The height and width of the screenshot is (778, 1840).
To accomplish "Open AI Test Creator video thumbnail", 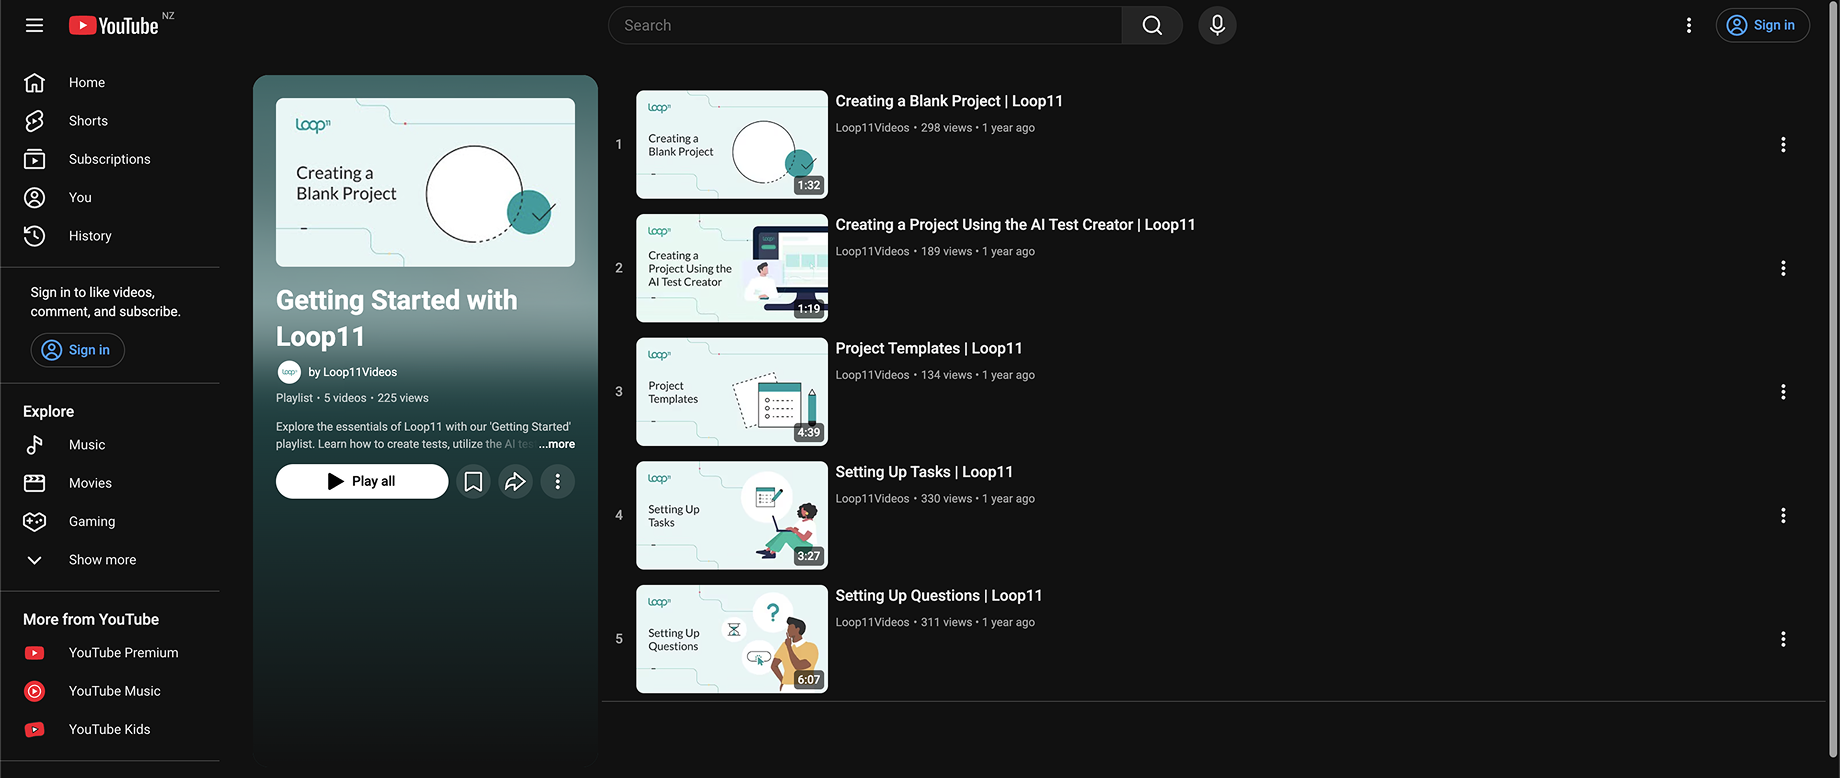I will 732,268.
